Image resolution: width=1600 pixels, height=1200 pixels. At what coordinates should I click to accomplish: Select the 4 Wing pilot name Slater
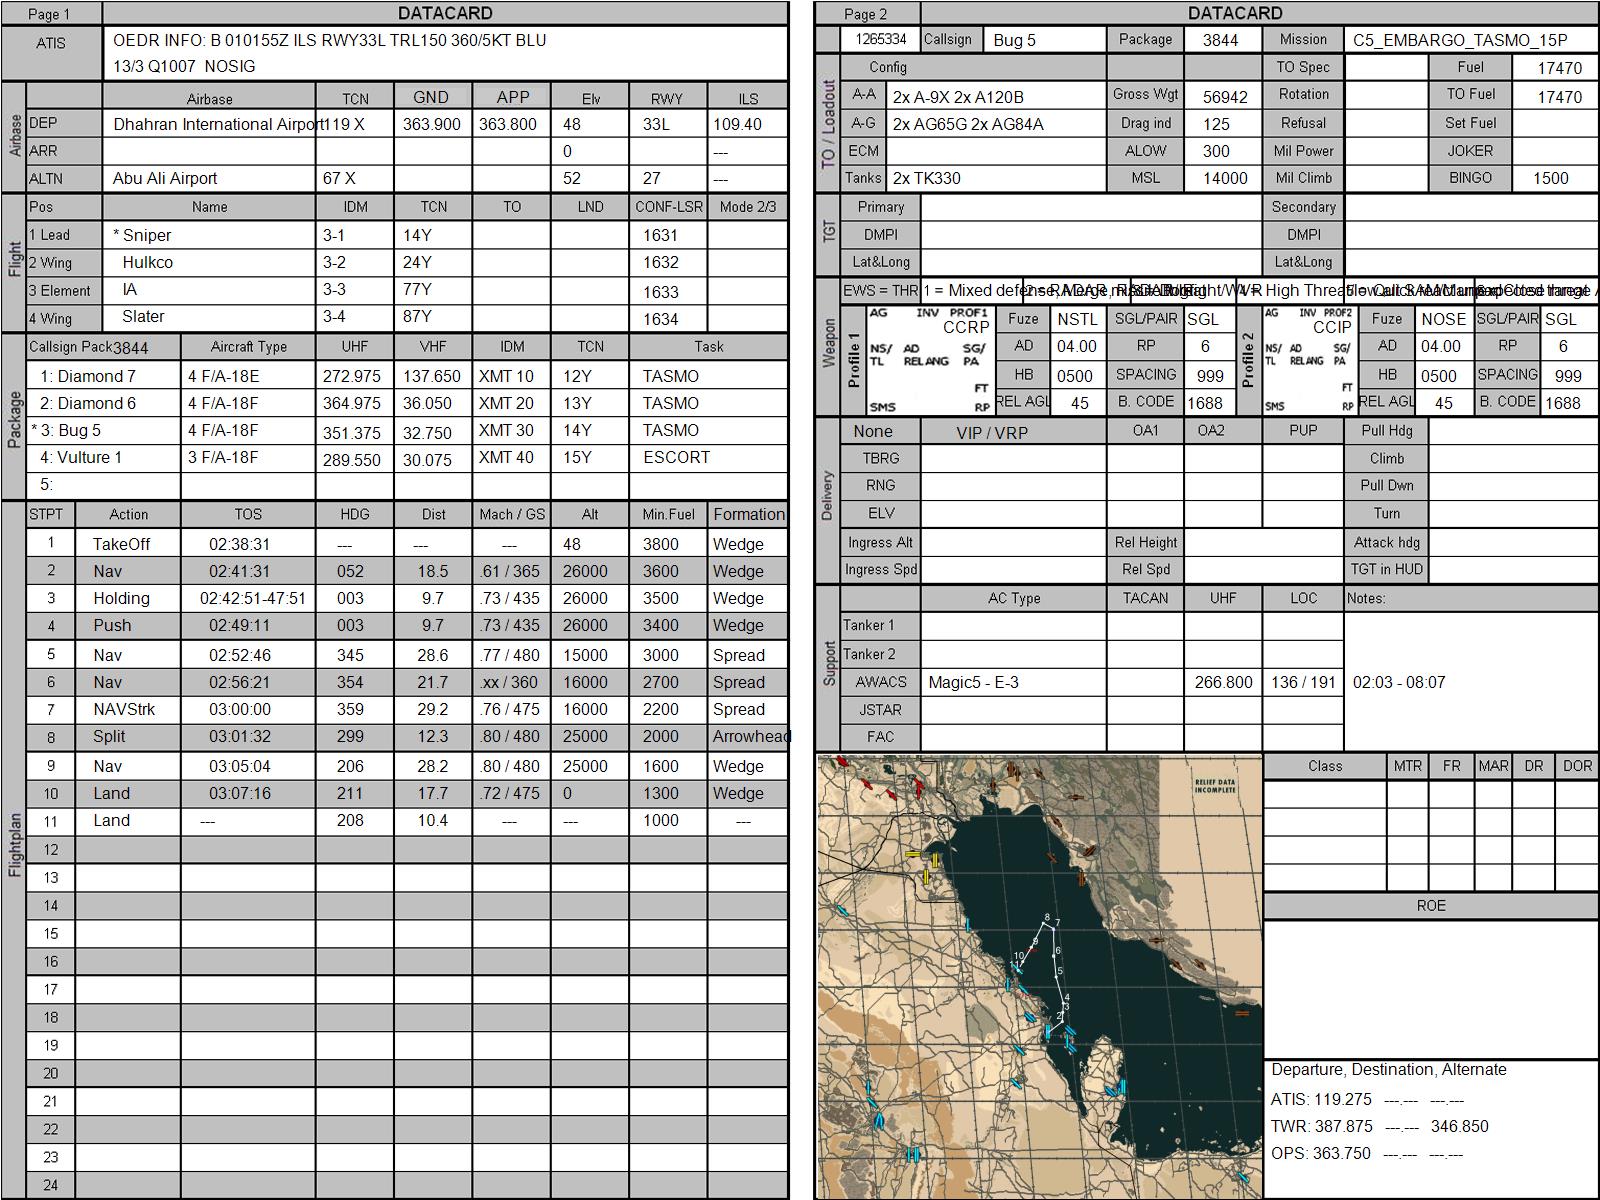point(144,316)
